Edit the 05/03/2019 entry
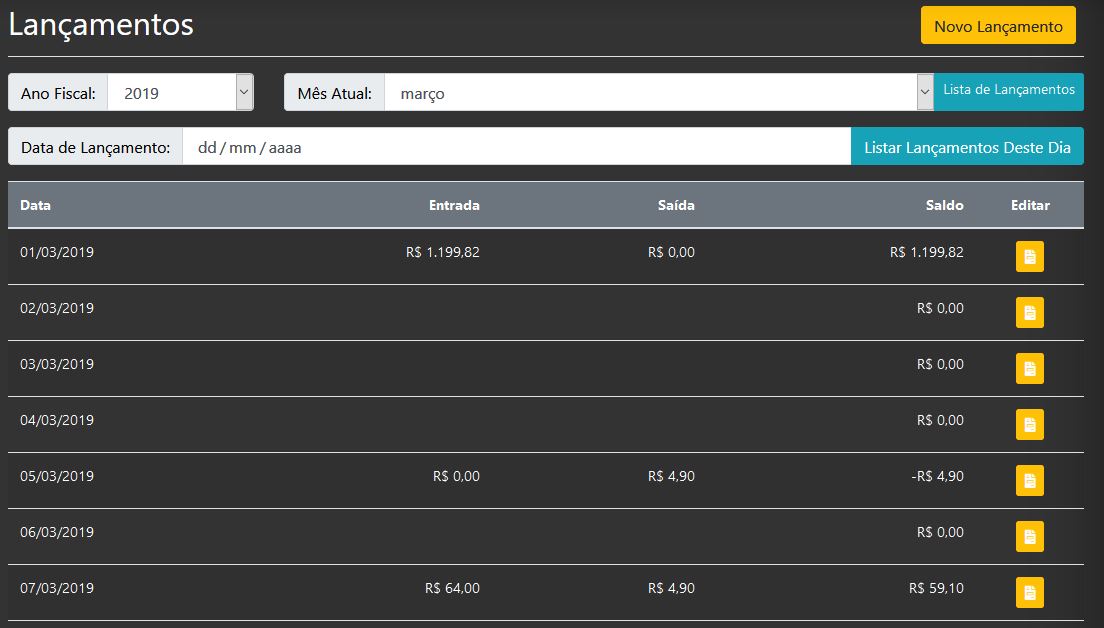Screen dimensions: 1104x628 coord(1029,481)
